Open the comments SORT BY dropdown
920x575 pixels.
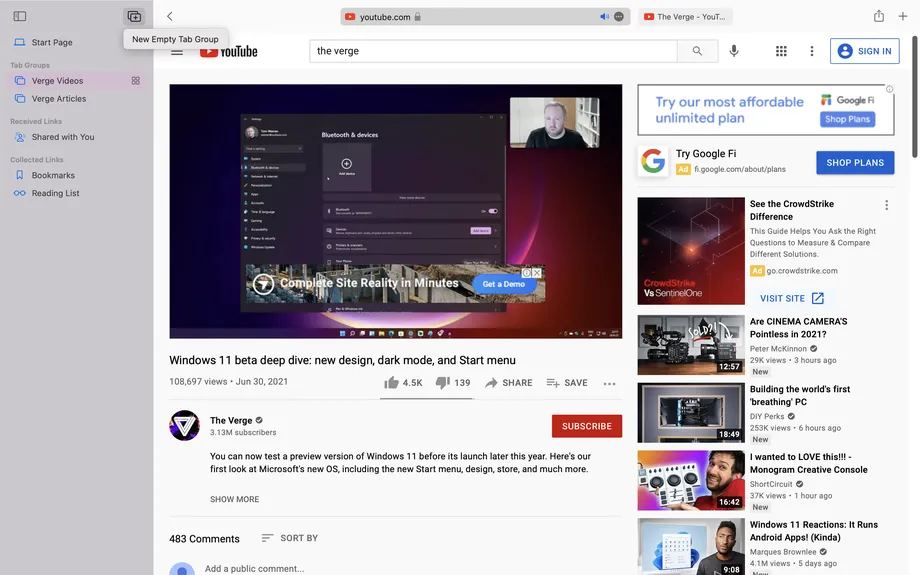pyautogui.click(x=289, y=538)
